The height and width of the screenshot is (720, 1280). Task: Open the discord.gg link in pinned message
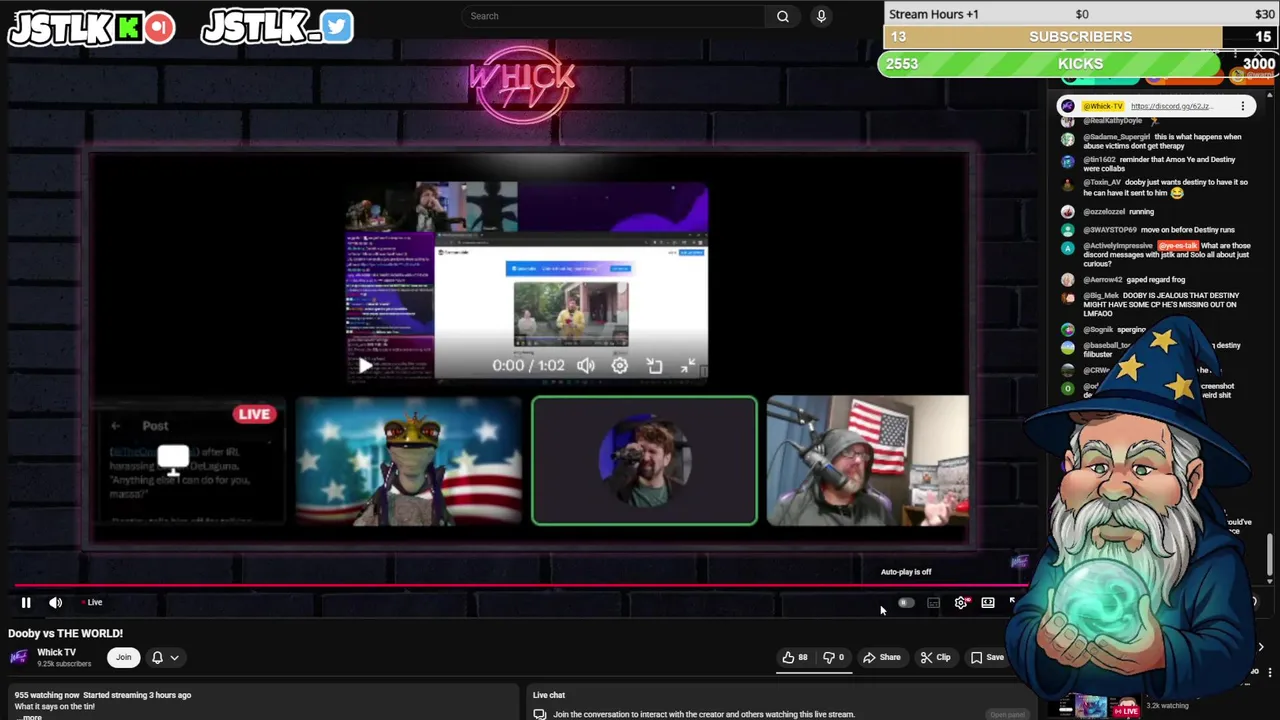coord(1171,106)
